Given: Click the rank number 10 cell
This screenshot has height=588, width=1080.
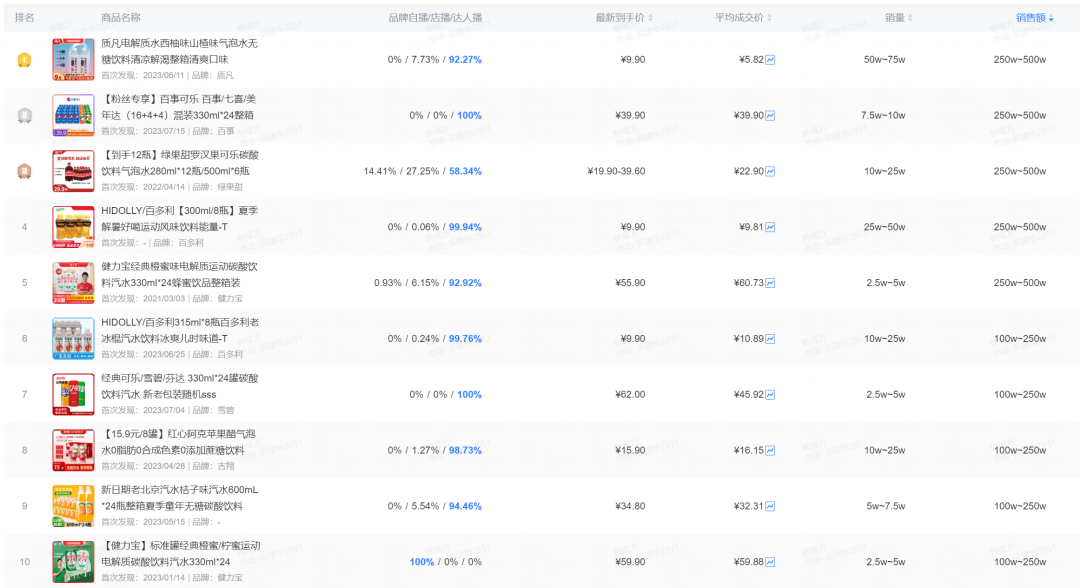Looking at the screenshot, I should click(x=24, y=563).
